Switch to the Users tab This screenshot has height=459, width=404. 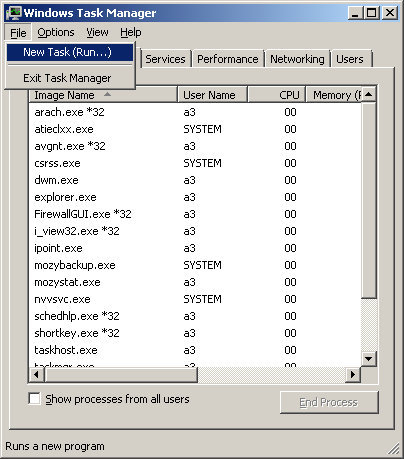(x=350, y=59)
